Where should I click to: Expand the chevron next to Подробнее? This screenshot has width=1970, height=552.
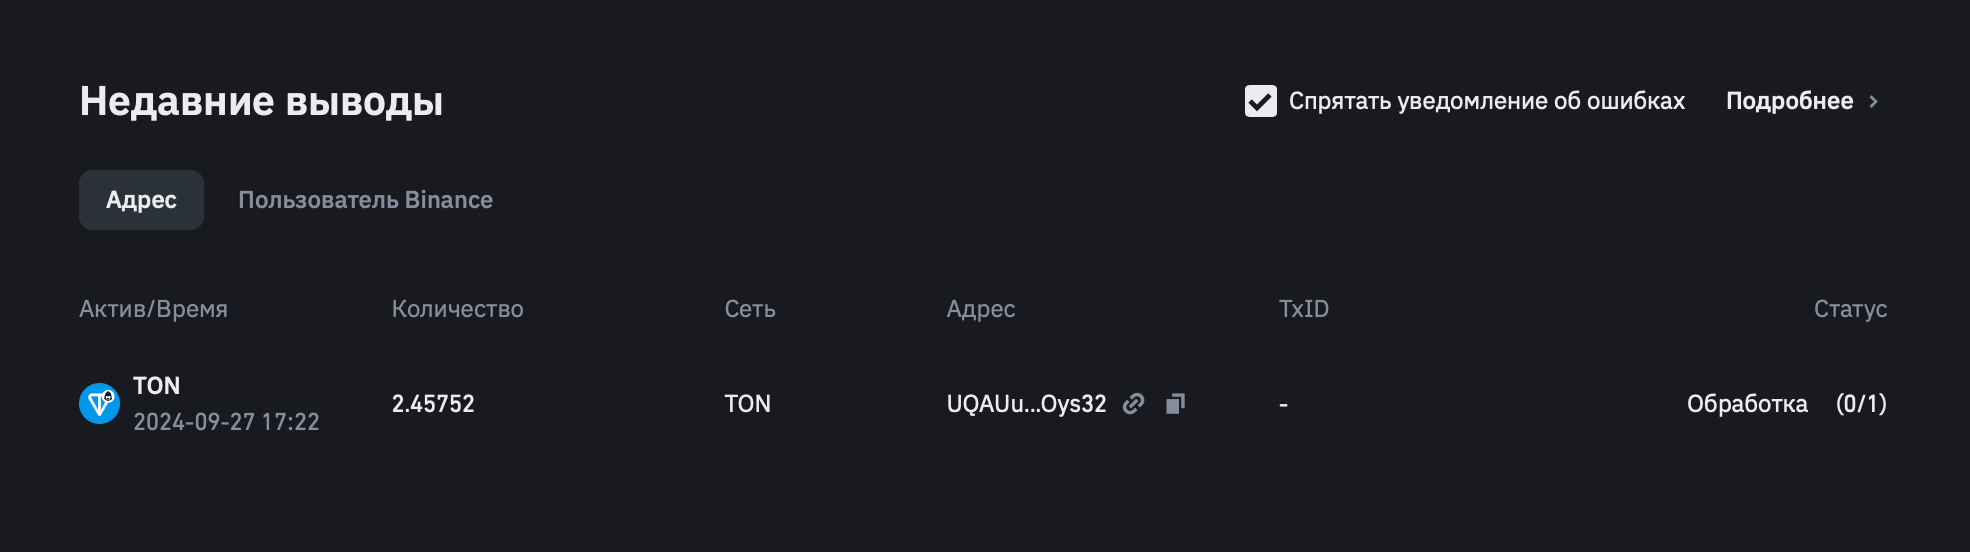pyautogui.click(x=1873, y=101)
